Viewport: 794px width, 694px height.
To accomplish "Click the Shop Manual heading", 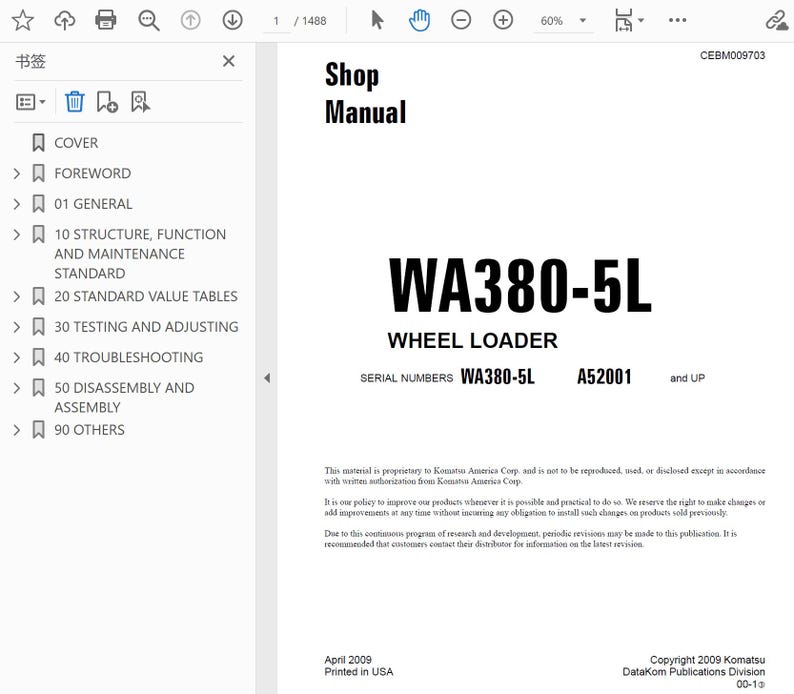I will pos(366,93).
